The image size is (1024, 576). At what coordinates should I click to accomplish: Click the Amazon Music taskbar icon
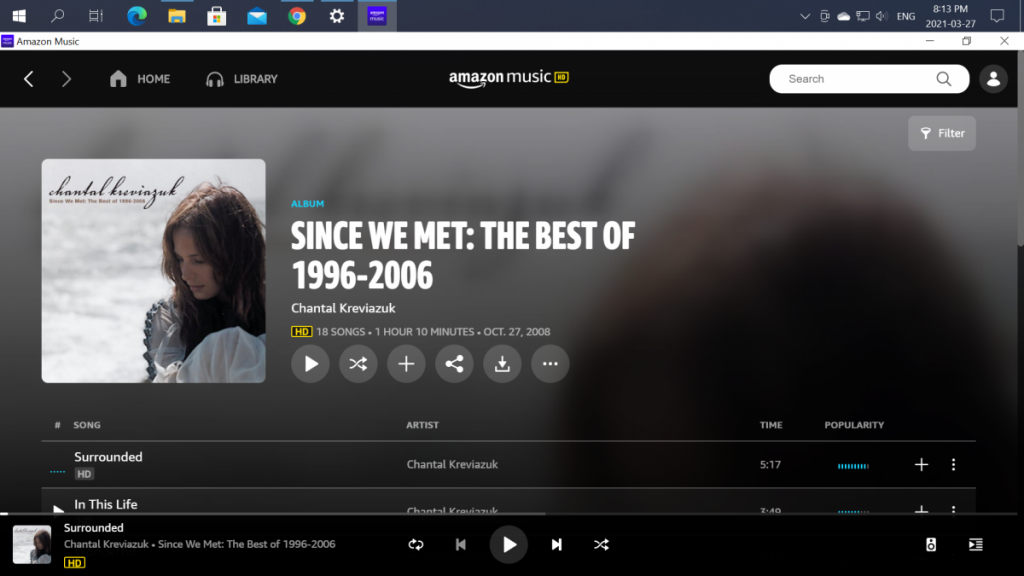[377, 16]
